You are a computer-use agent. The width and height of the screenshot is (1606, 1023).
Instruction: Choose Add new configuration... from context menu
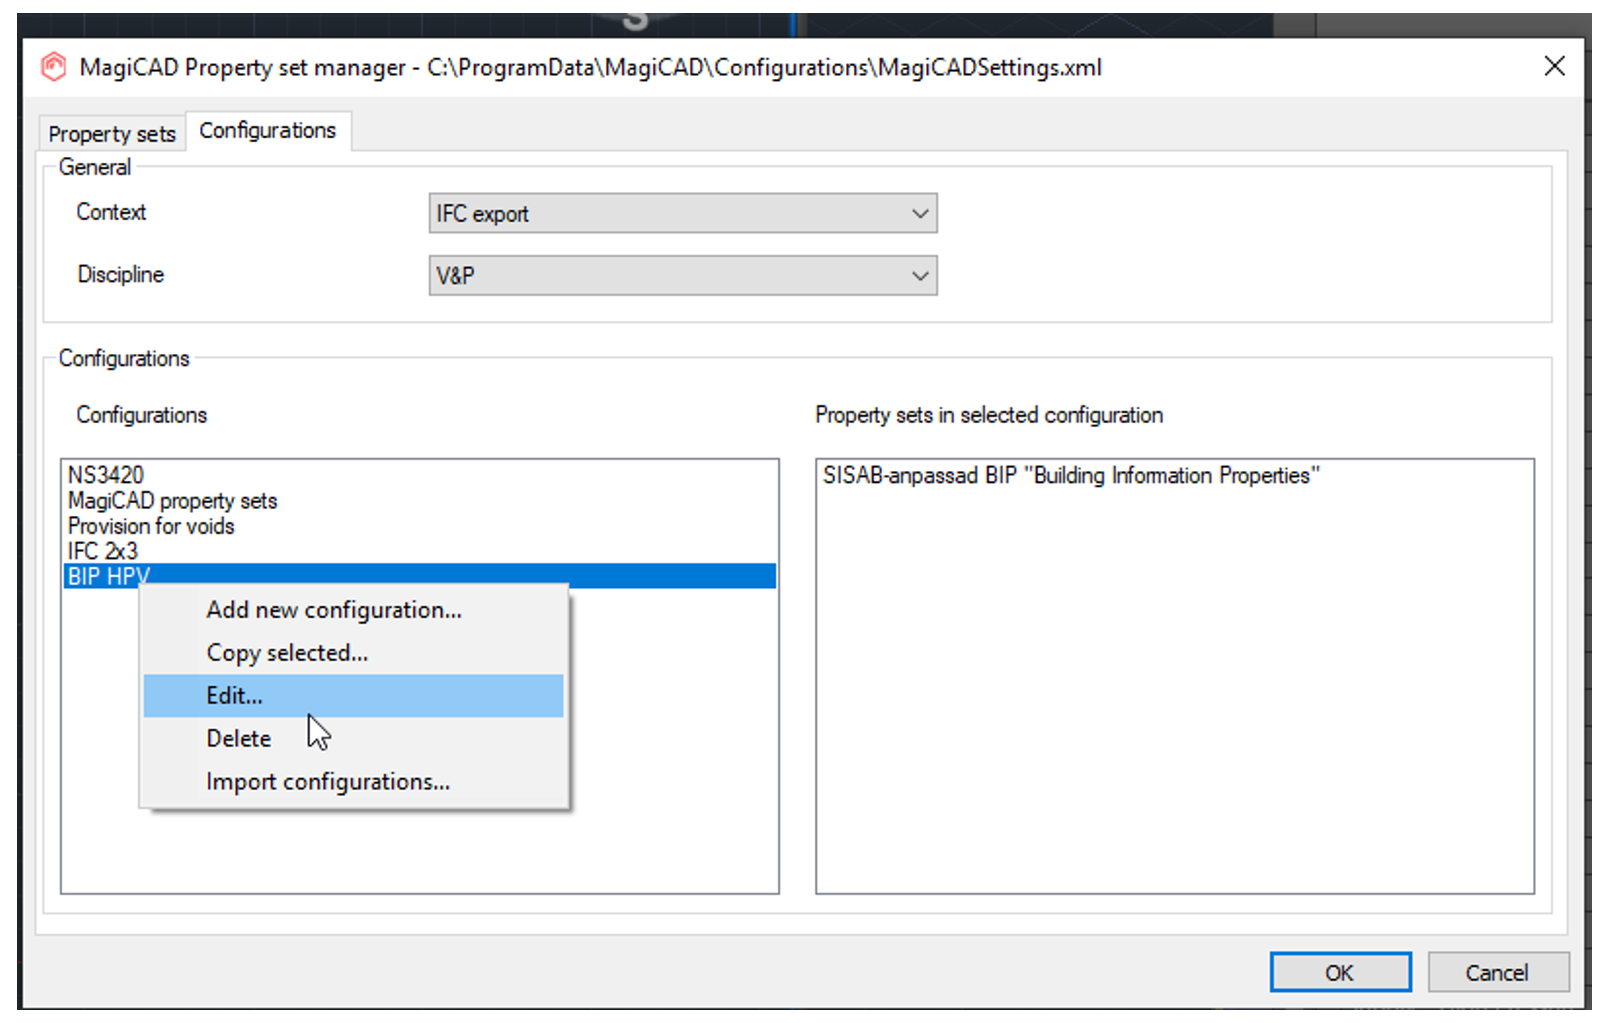coord(354,610)
